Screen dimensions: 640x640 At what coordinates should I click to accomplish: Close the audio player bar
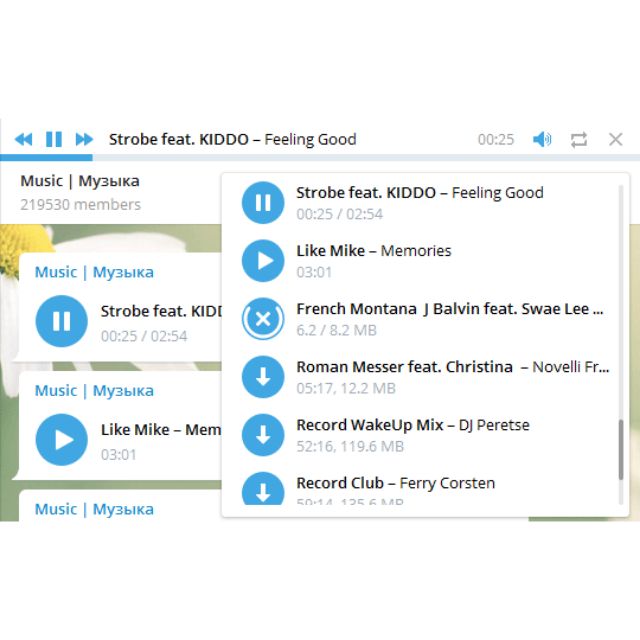pos(616,140)
